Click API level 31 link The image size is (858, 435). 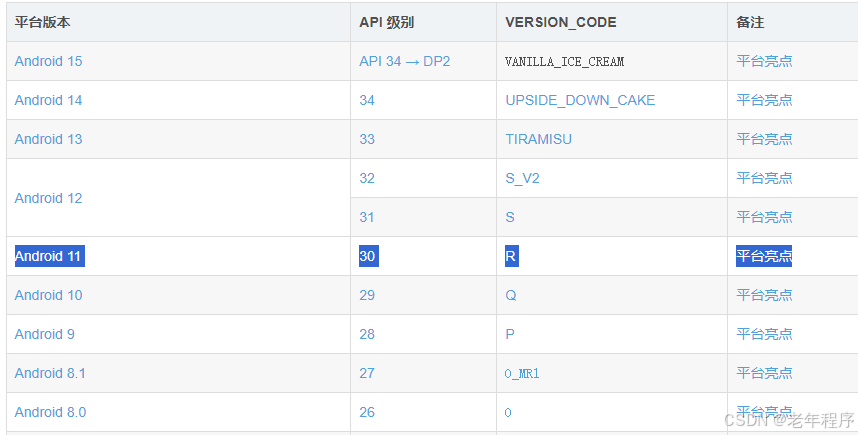point(367,217)
